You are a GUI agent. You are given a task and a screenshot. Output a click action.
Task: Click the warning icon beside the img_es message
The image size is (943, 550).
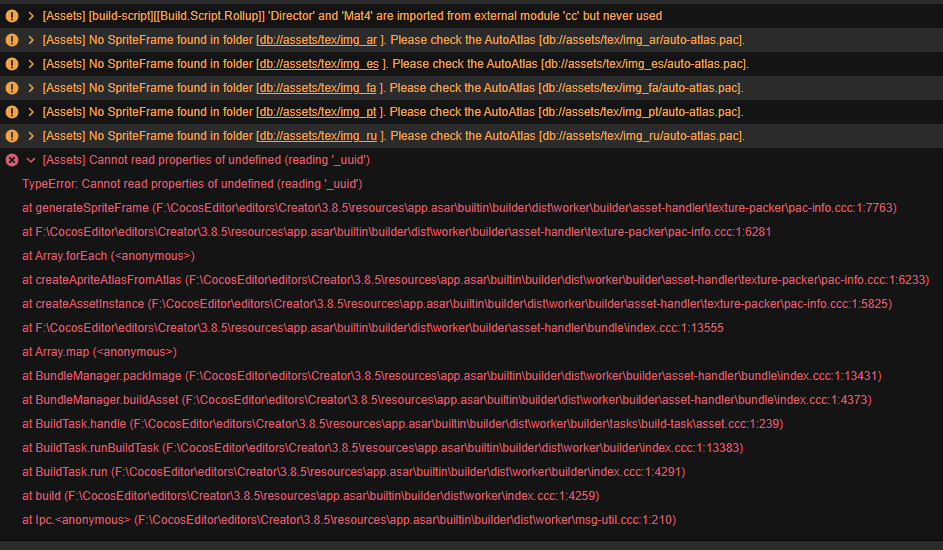coord(11,64)
